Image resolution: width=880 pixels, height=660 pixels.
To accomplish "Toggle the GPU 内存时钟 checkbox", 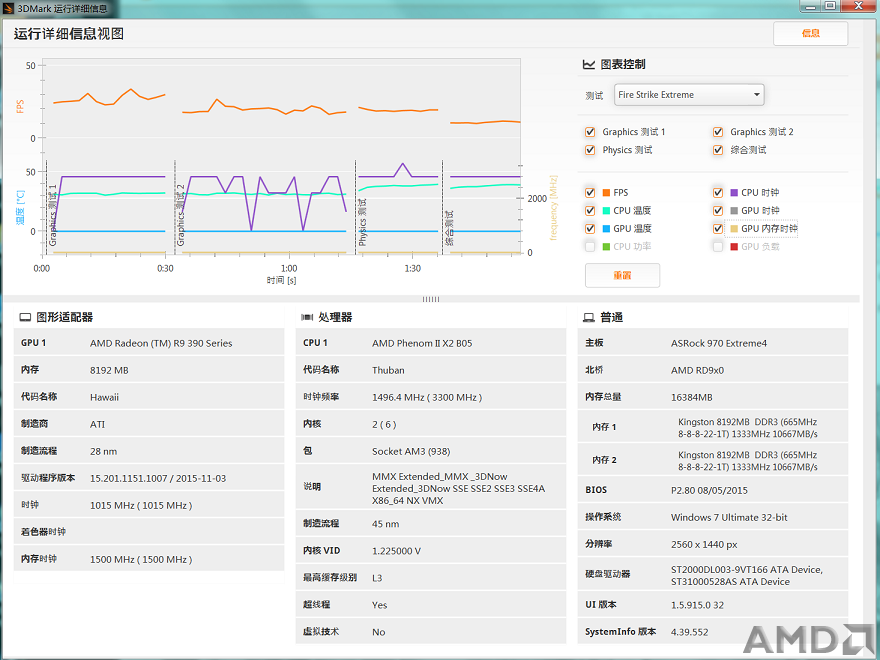I will pos(718,228).
